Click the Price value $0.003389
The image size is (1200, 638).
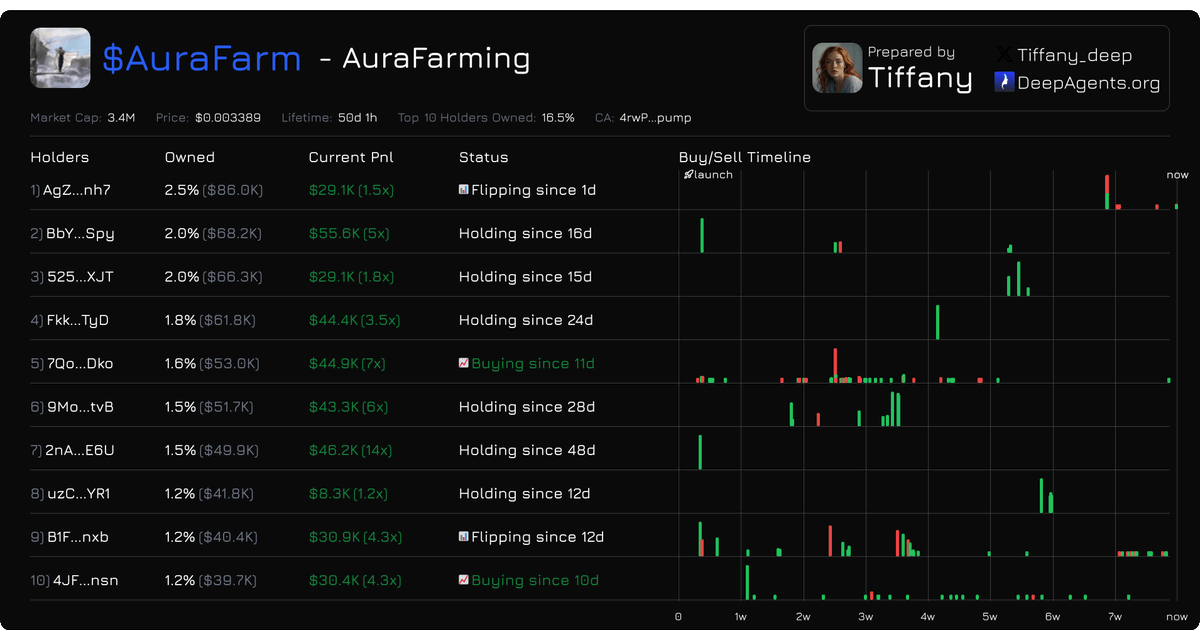point(228,118)
